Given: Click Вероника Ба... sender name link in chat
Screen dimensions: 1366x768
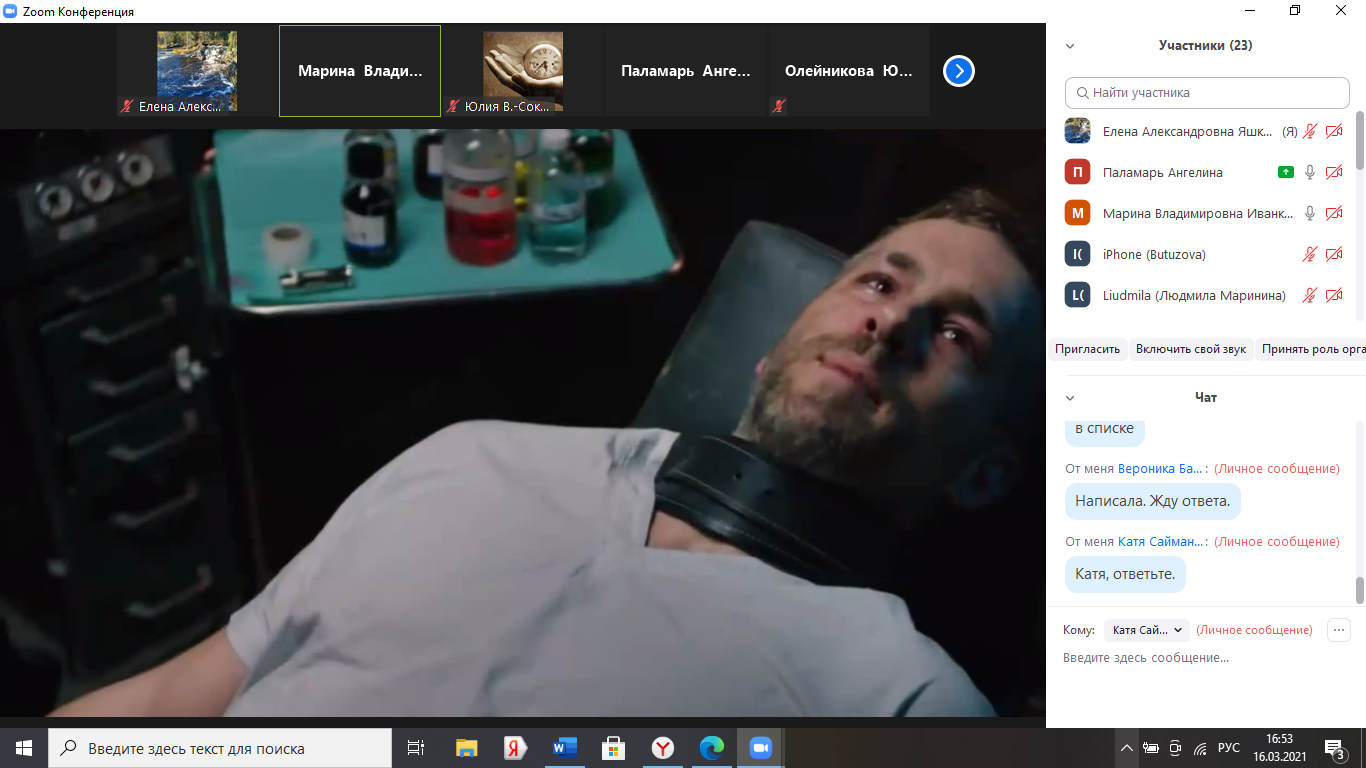Looking at the screenshot, I should [1160, 468].
